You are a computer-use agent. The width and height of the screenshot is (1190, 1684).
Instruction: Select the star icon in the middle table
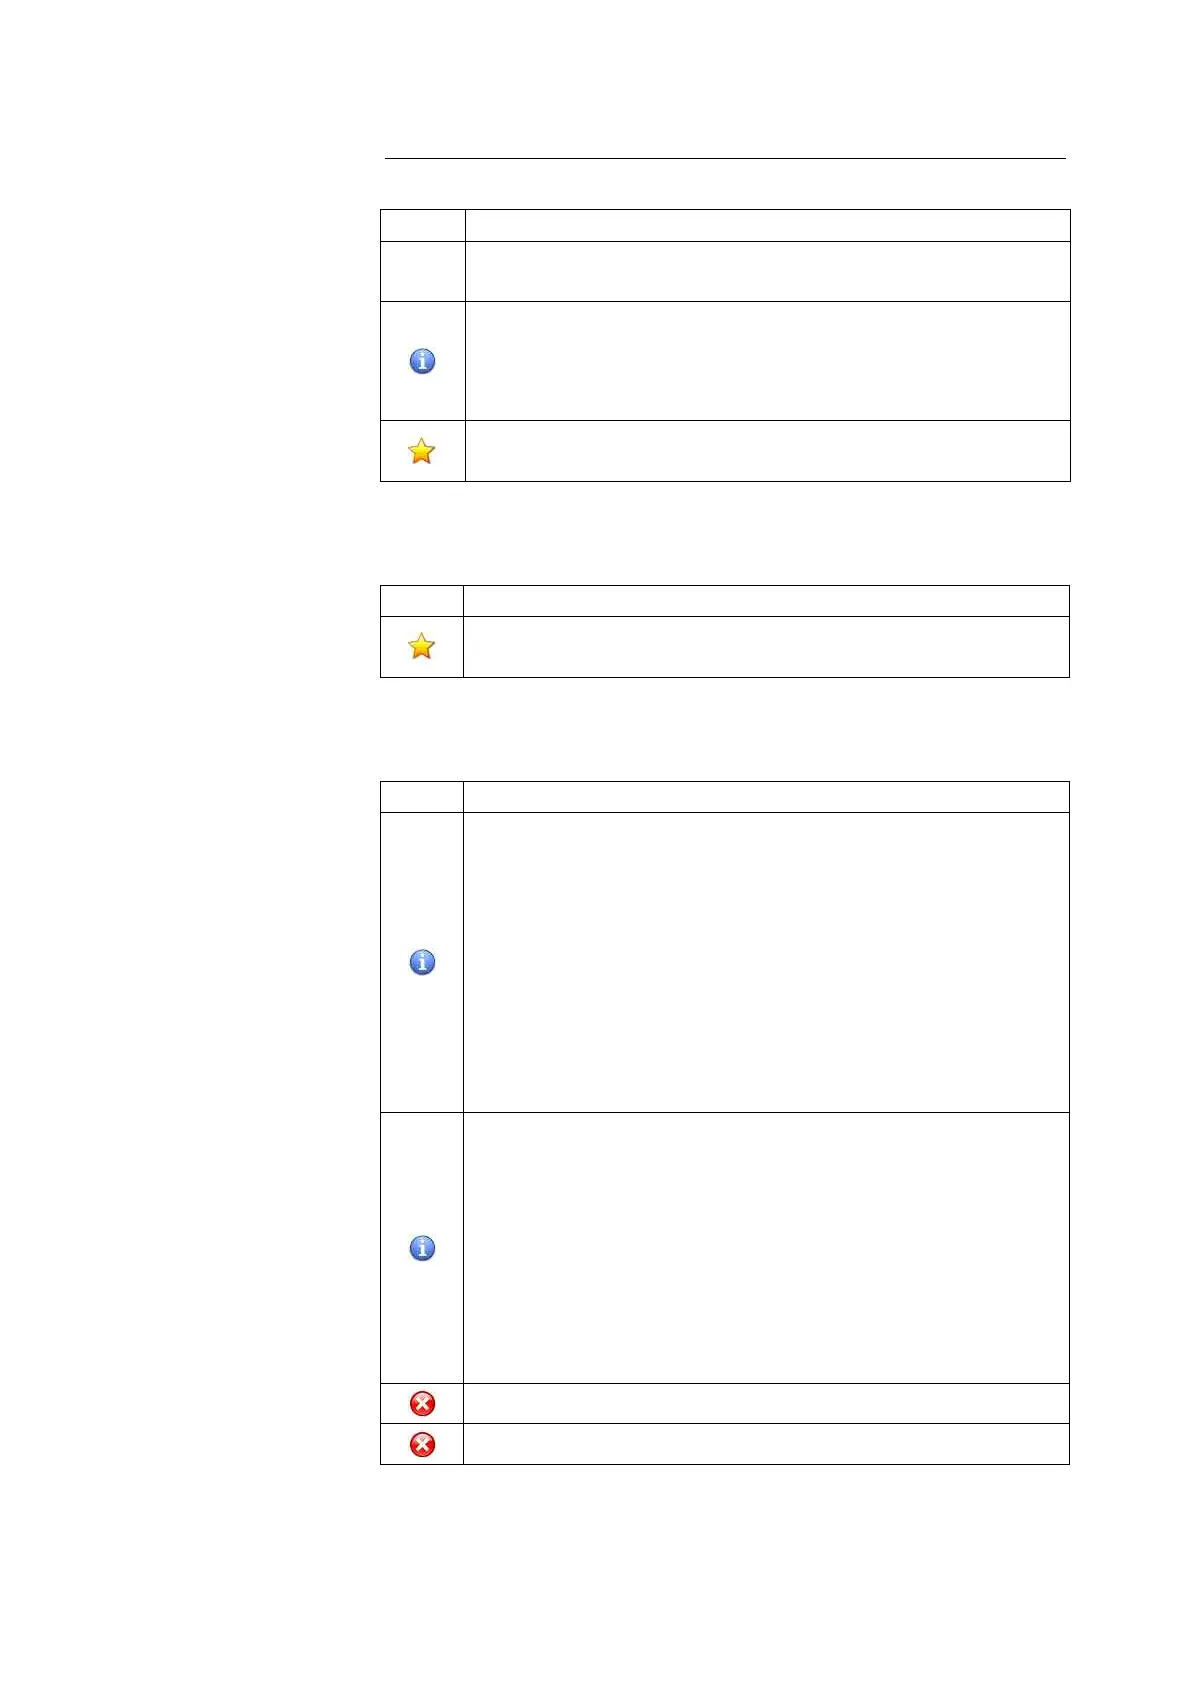coord(422,646)
